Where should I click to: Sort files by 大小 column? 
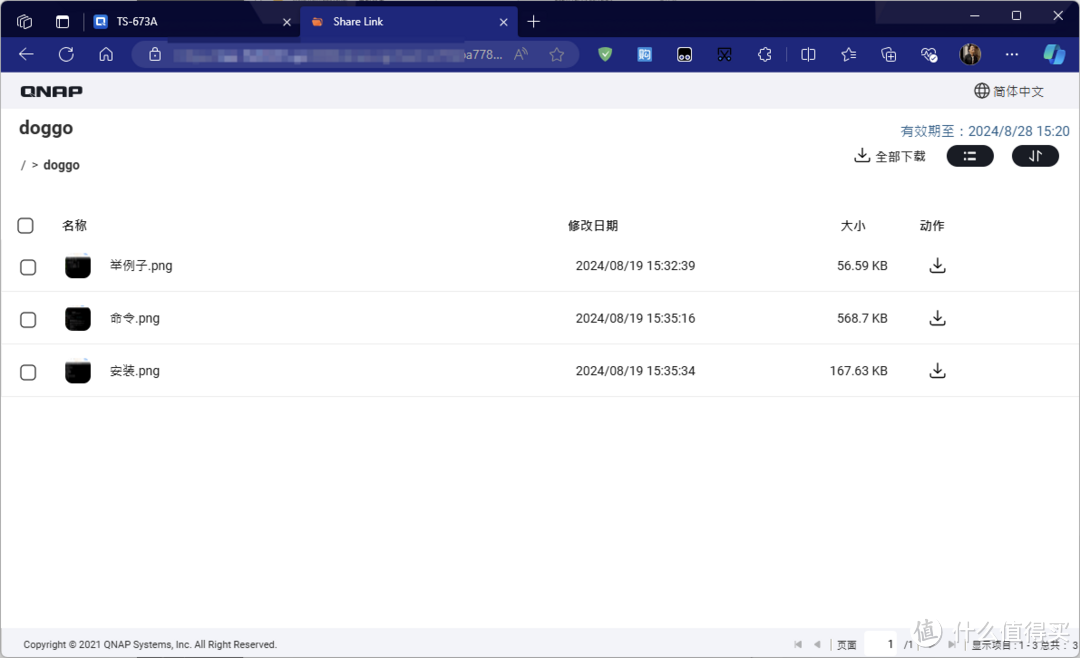click(x=852, y=226)
